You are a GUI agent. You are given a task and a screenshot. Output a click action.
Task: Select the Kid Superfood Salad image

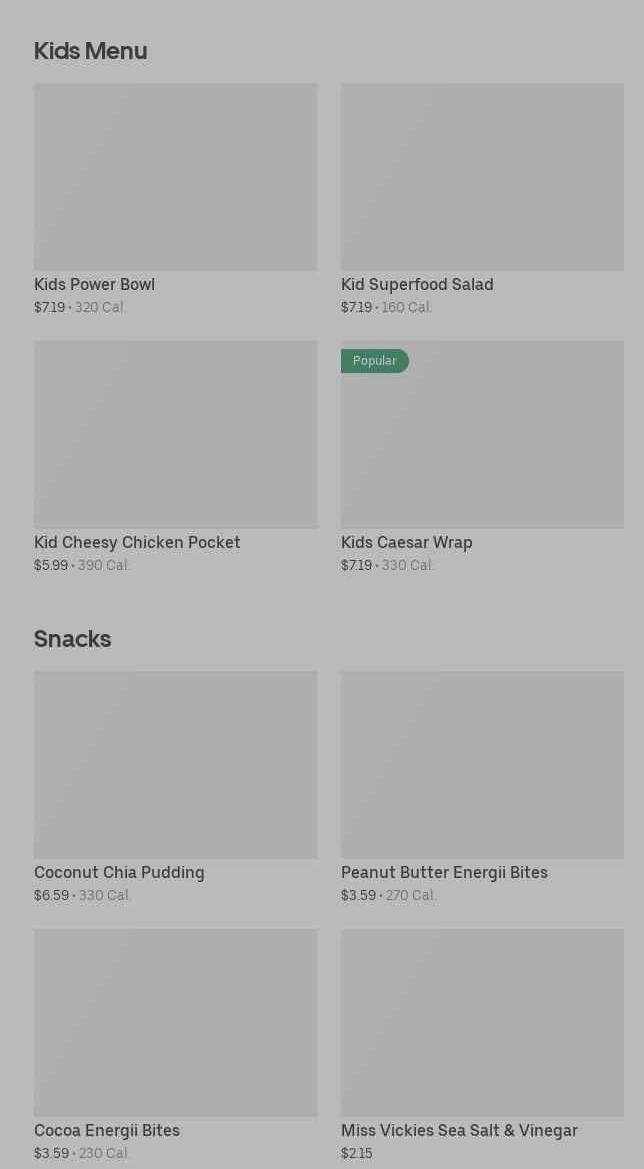(482, 177)
